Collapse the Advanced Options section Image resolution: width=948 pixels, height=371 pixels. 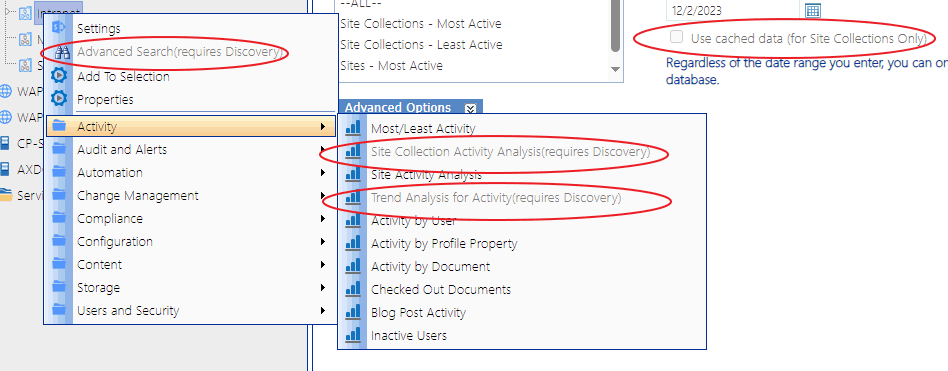[470, 108]
